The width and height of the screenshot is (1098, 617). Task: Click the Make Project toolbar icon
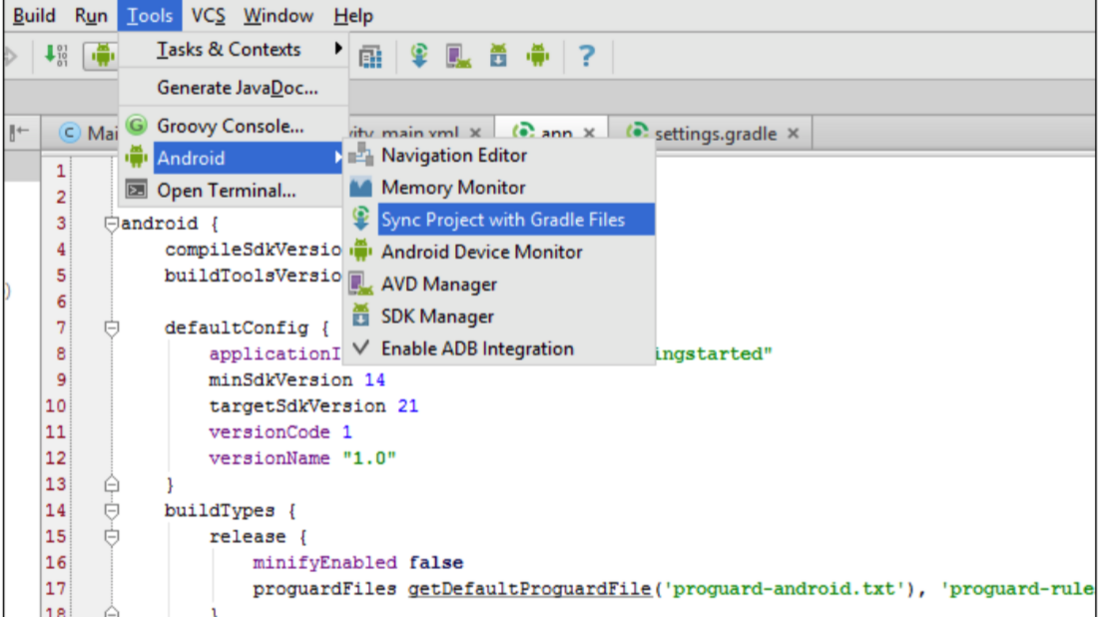click(56, 55)
